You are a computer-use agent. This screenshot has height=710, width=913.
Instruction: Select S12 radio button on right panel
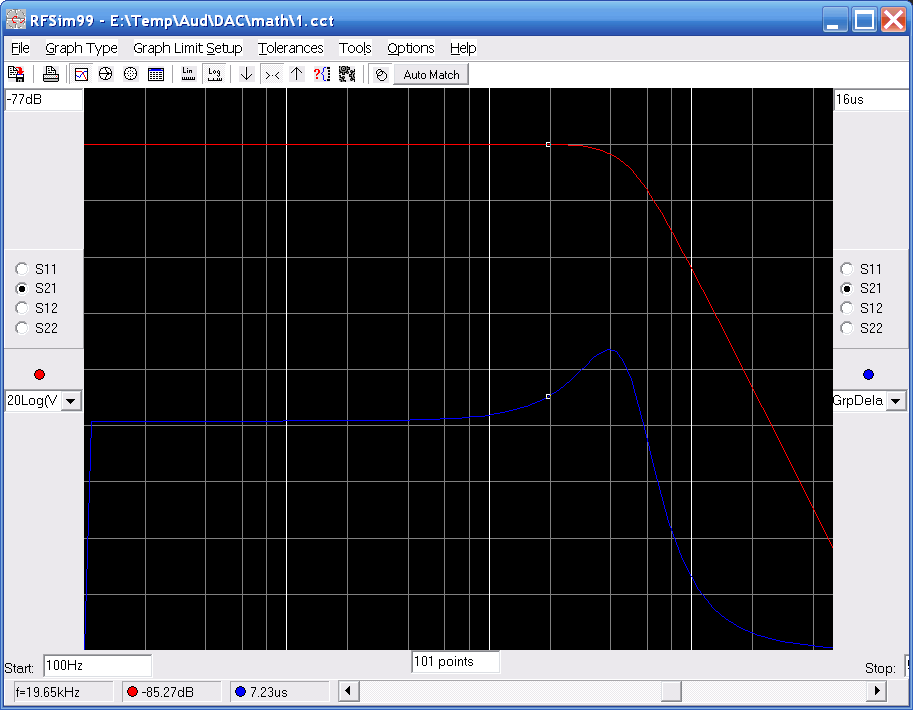click(847, 308)
